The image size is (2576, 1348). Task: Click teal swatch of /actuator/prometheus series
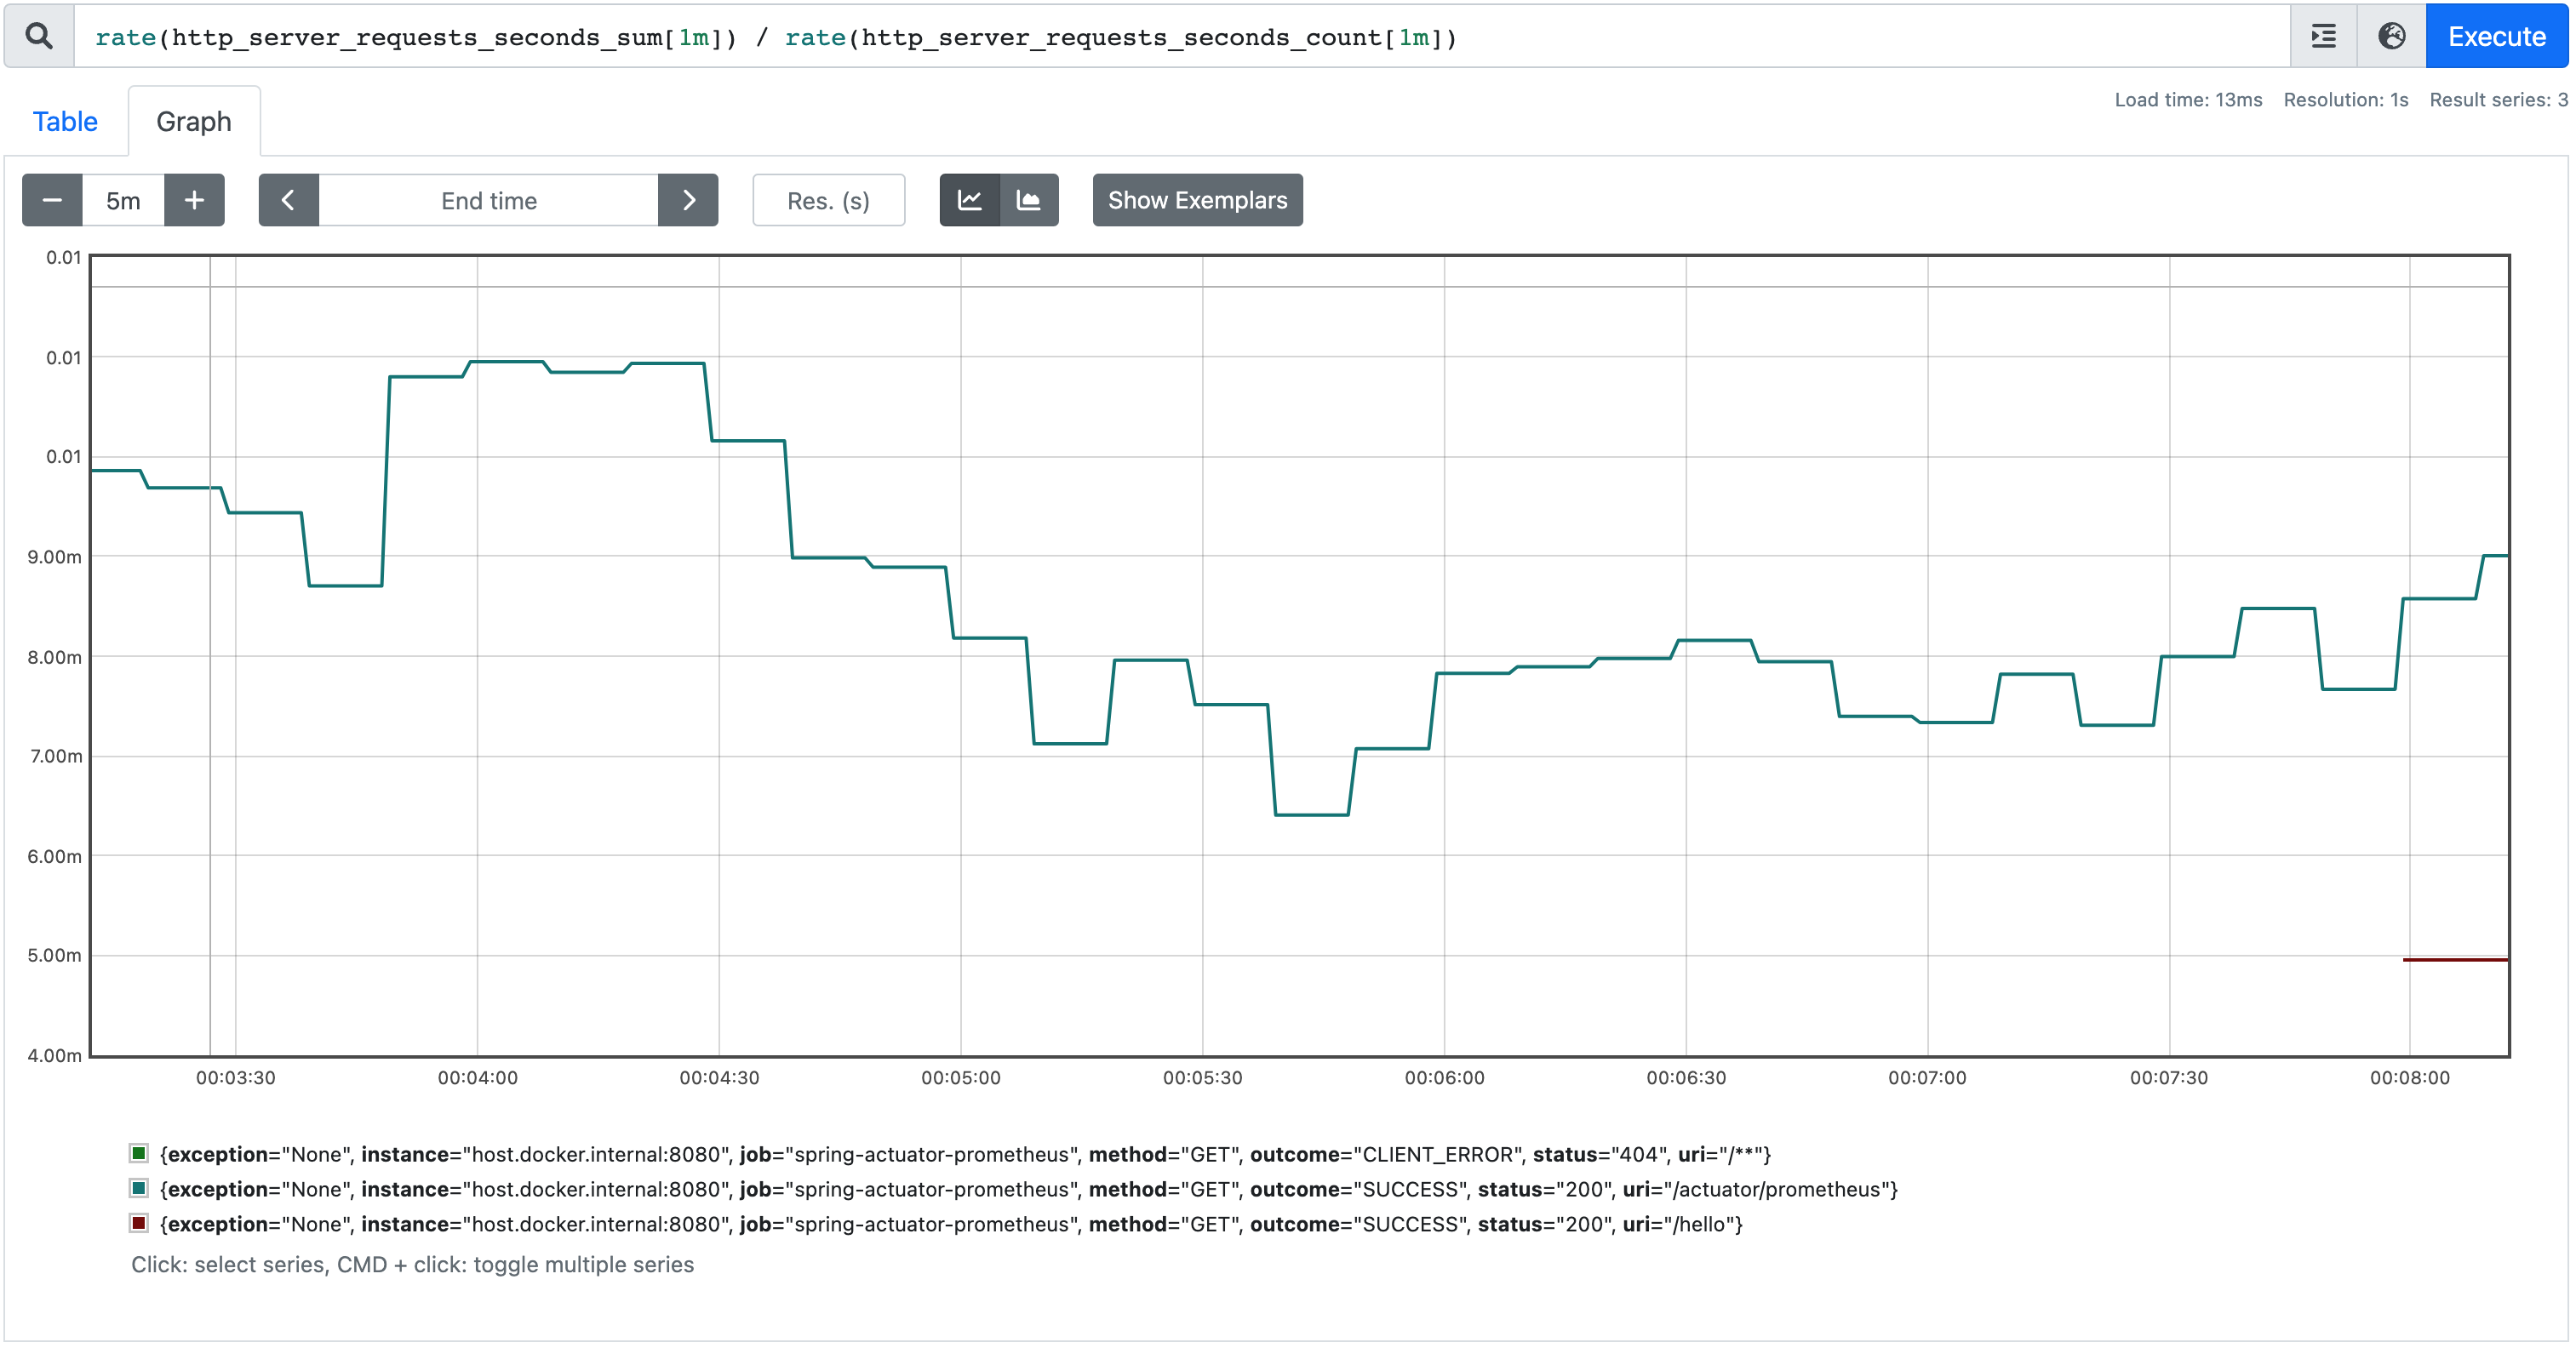(139, 1188)
